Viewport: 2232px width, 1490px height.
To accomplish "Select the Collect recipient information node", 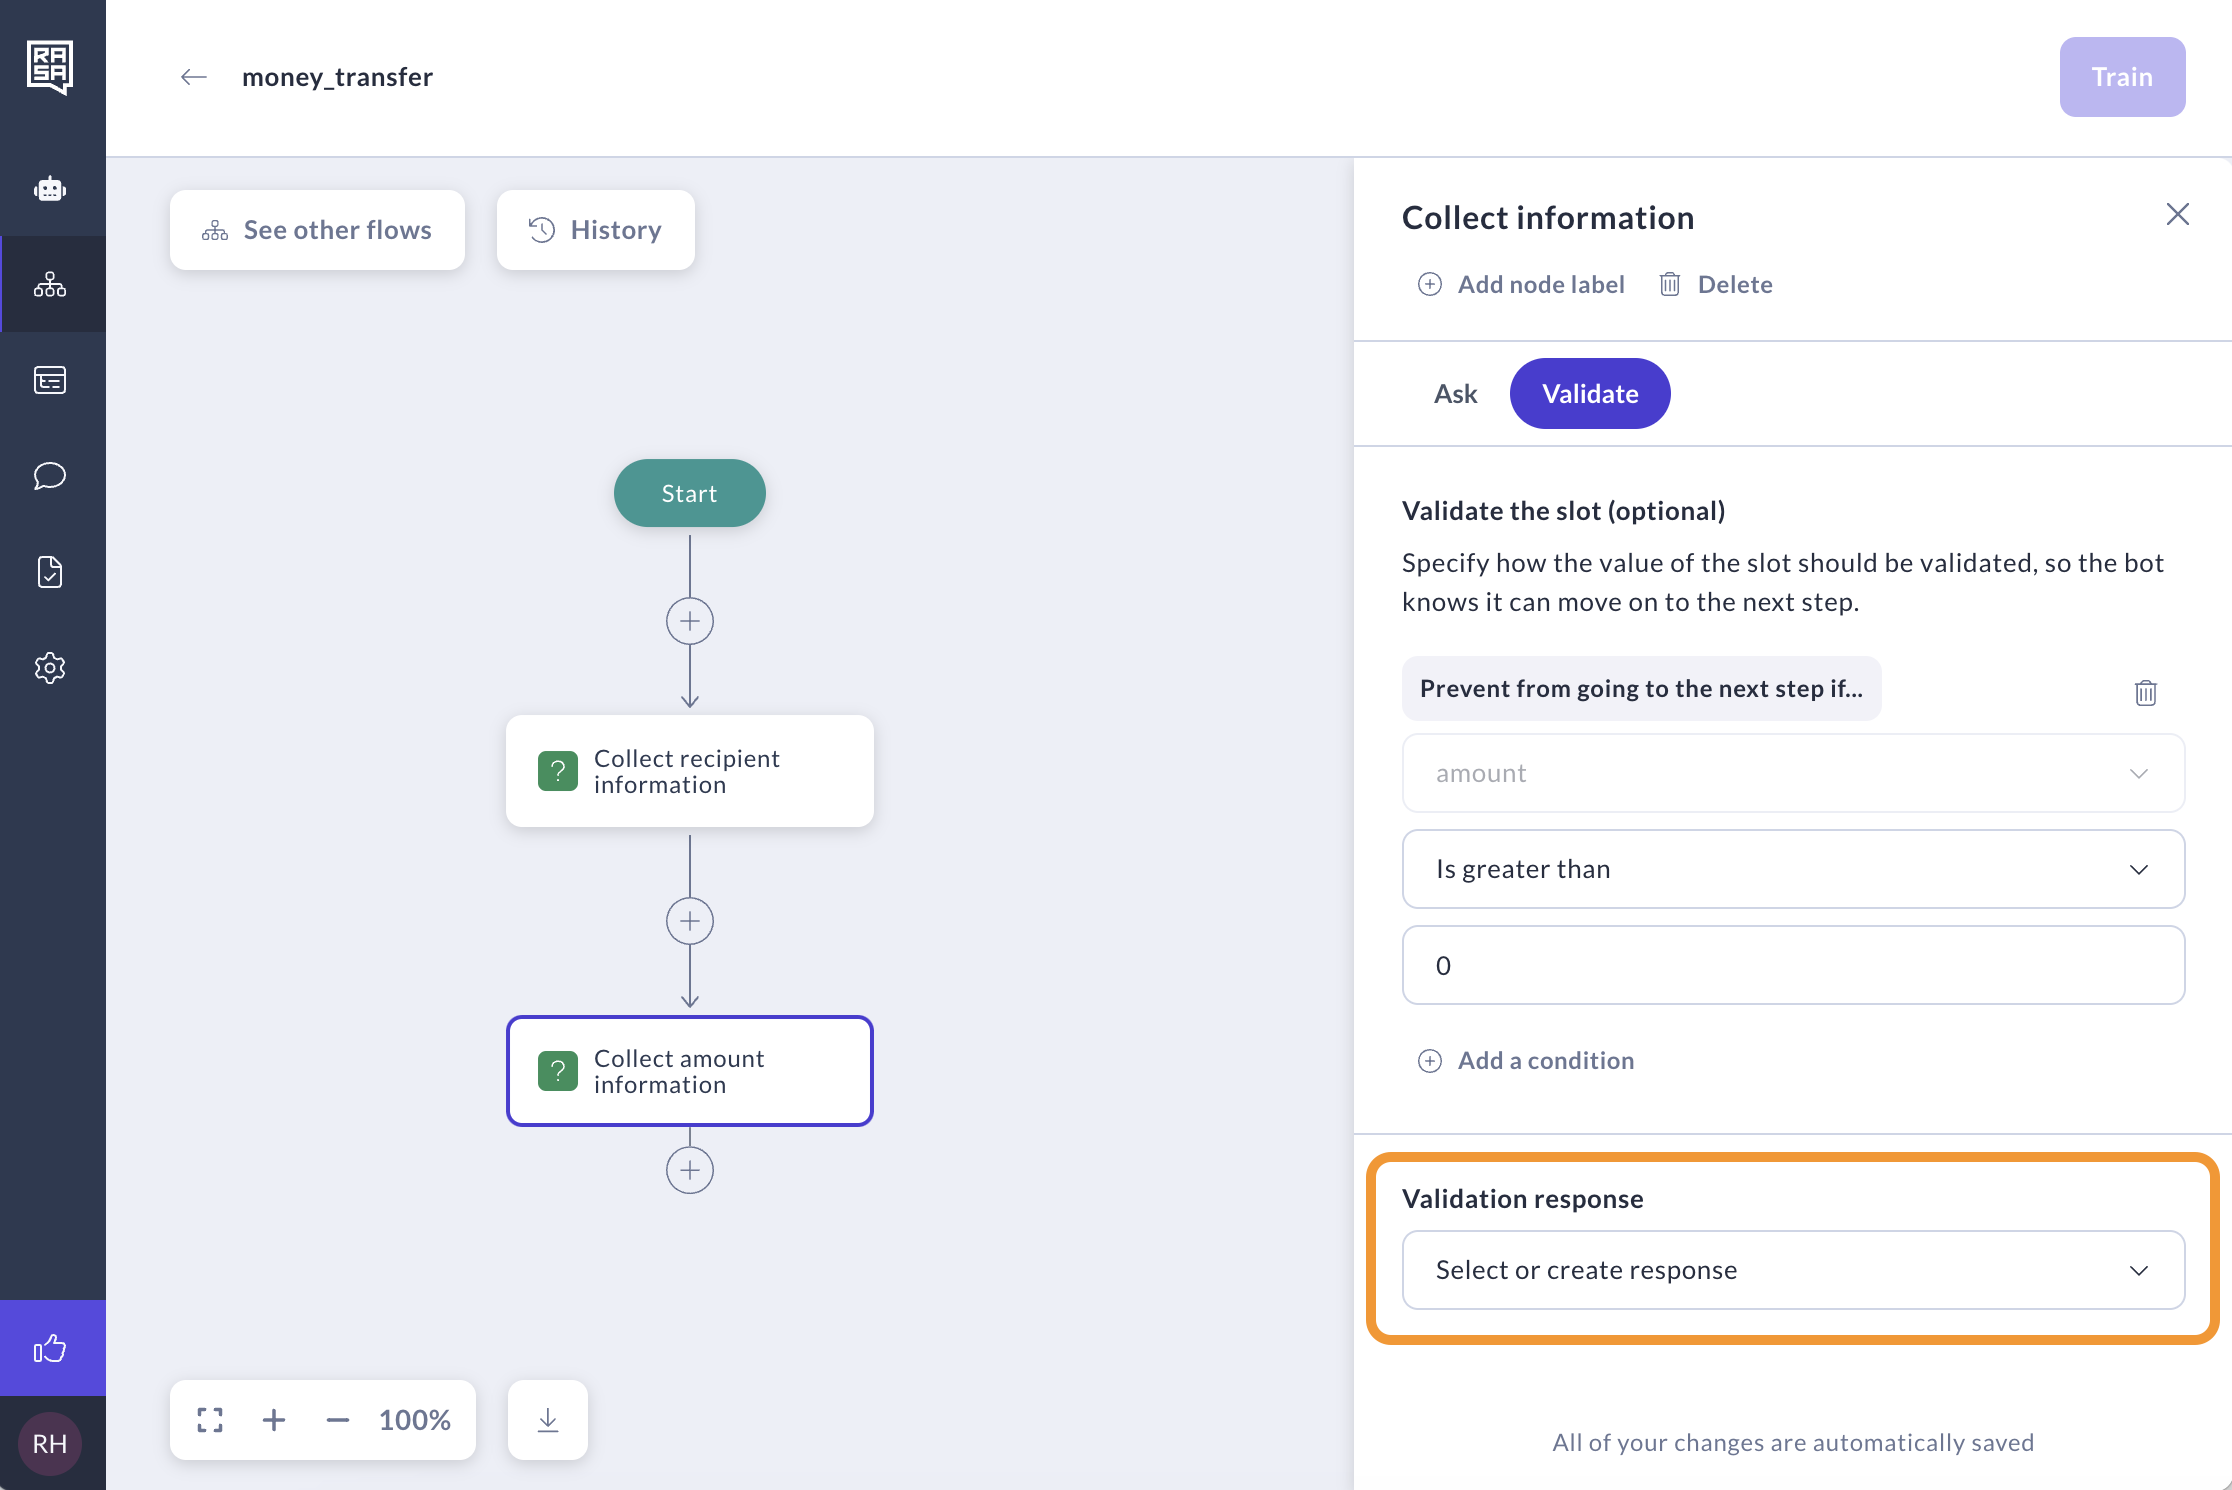I will point(690,771).
